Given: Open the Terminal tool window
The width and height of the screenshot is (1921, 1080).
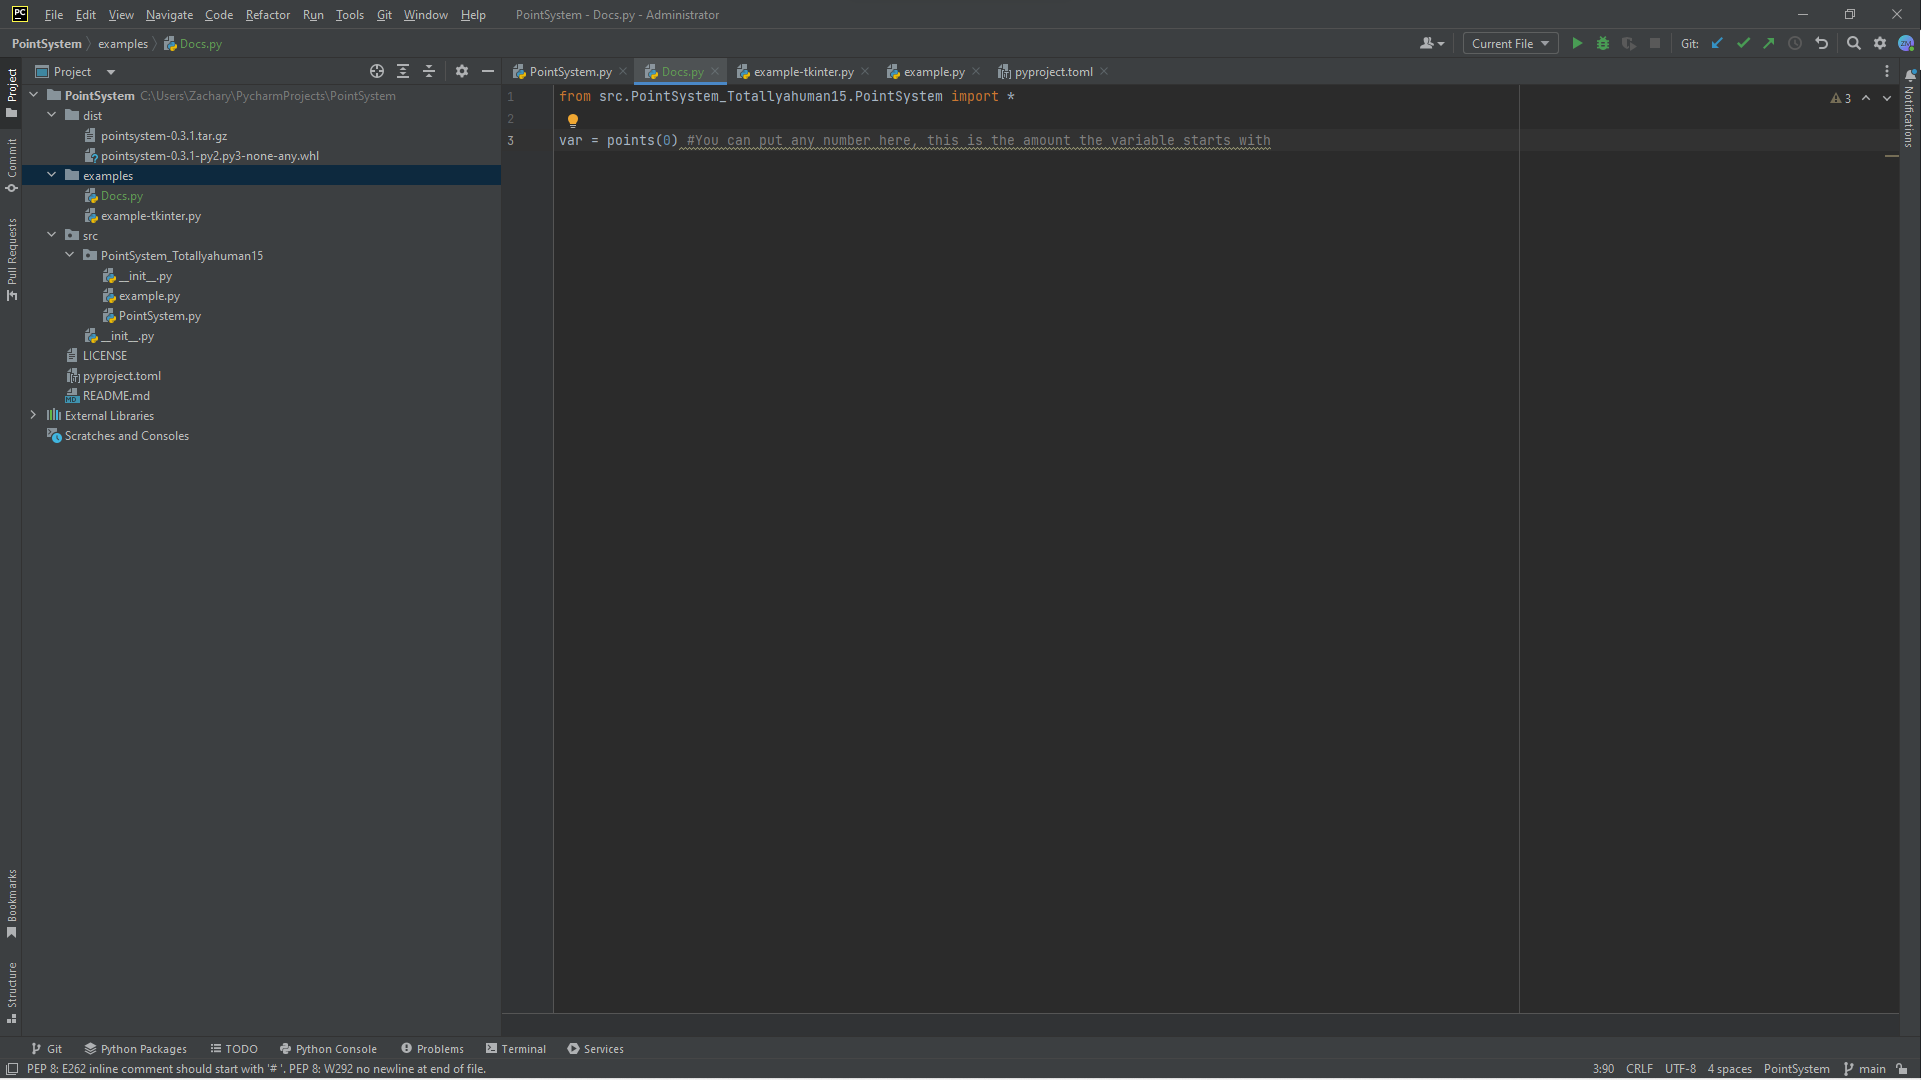Looking at the screenshot, I should [x=516, y=1049].
